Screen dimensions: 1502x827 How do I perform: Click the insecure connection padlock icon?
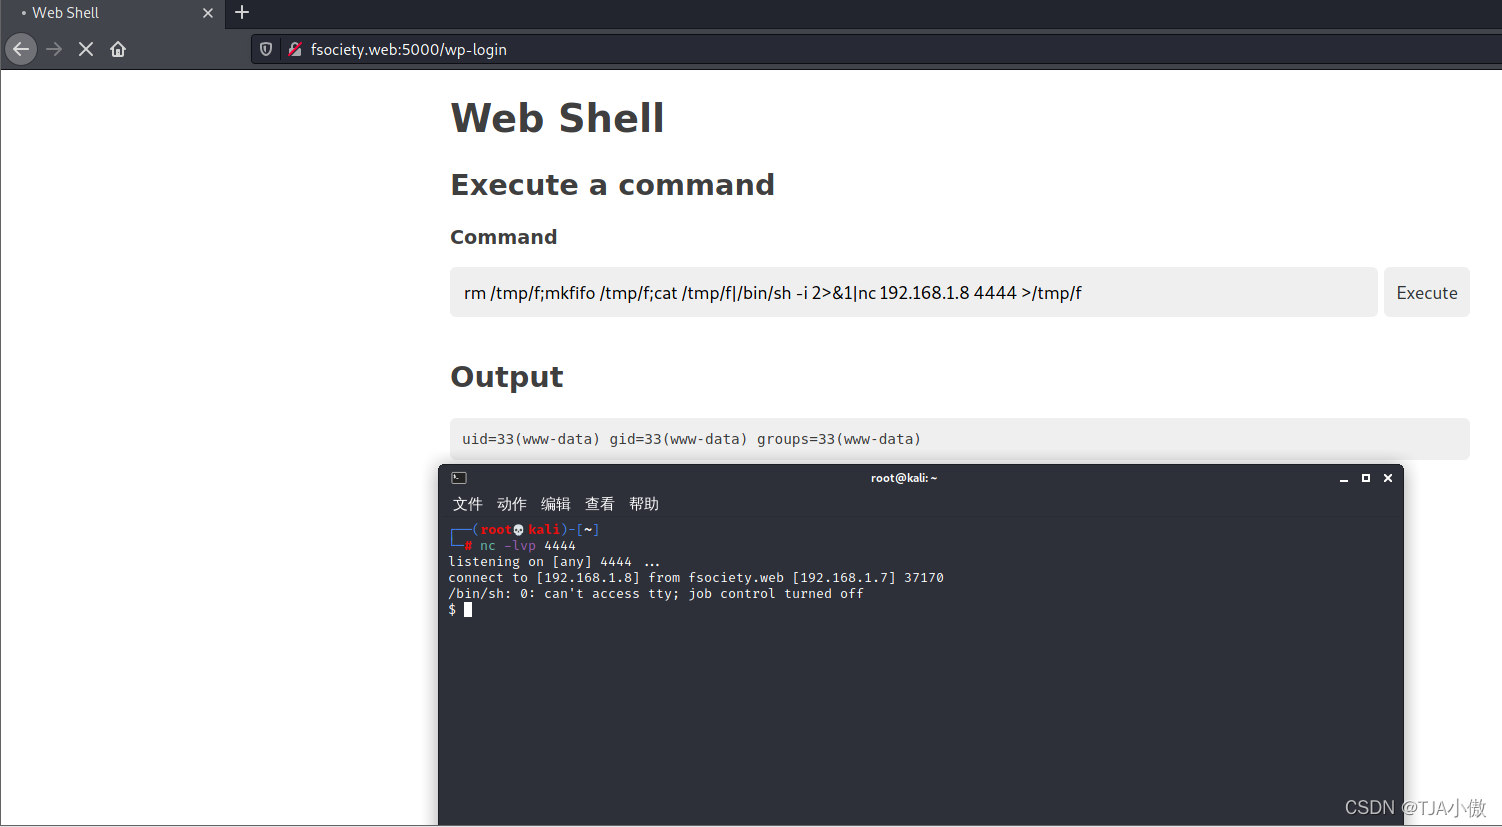(295, 49)
